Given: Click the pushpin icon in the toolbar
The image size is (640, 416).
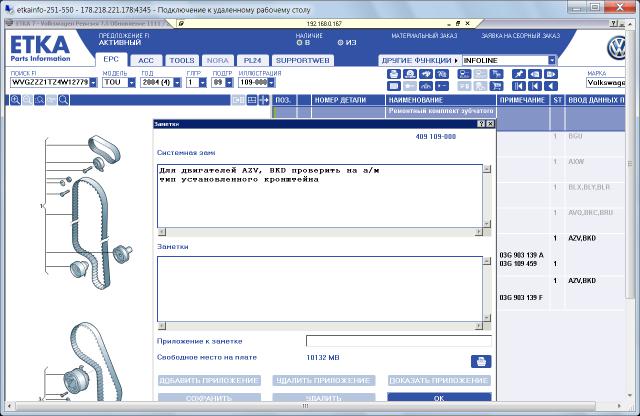Looking at the screenshot, I should click(x=519, y=74).
